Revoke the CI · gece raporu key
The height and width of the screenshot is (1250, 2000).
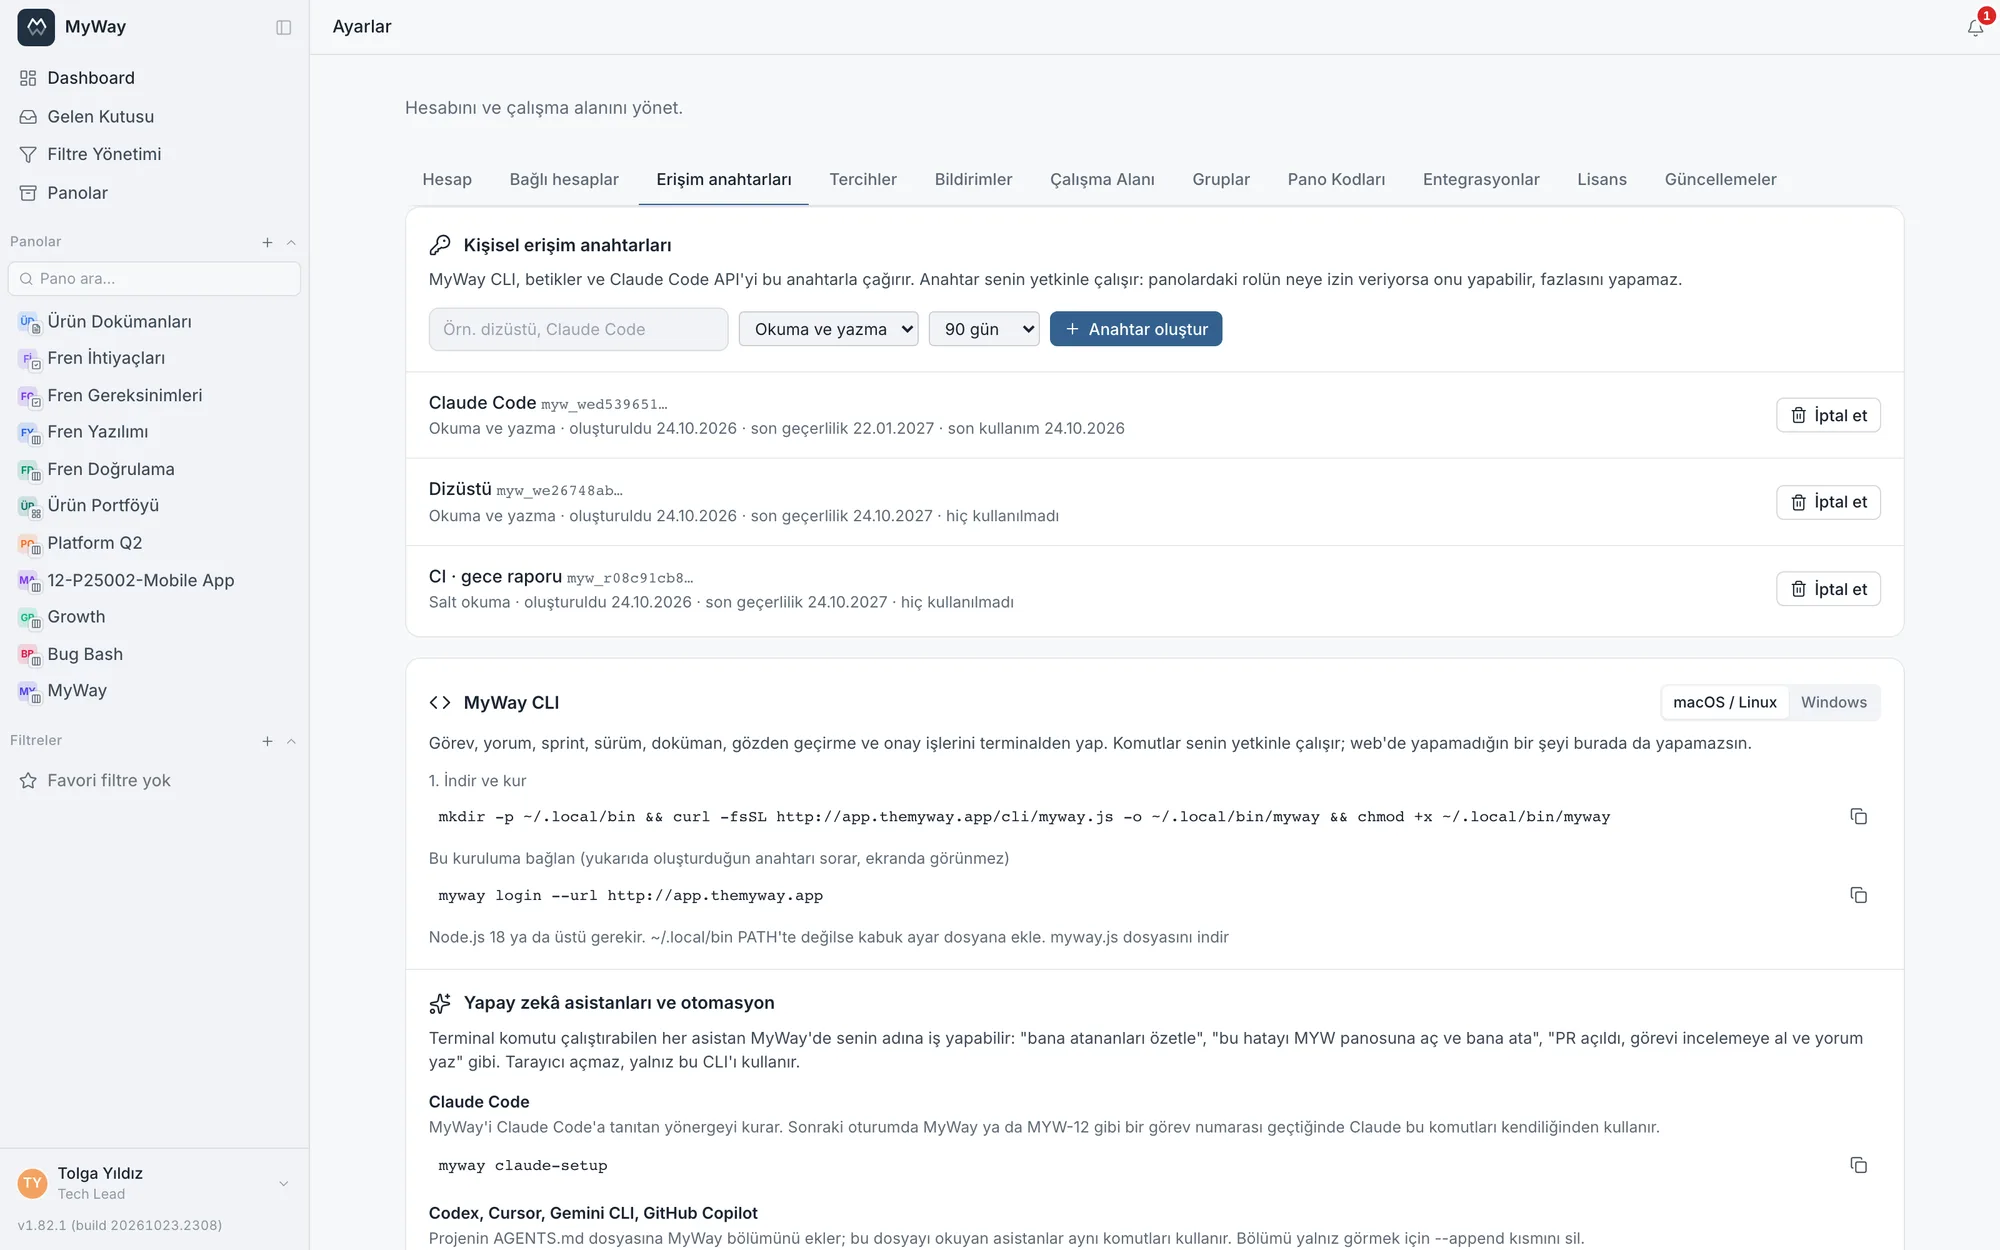pyautogui.click(x=1828, y=589)
